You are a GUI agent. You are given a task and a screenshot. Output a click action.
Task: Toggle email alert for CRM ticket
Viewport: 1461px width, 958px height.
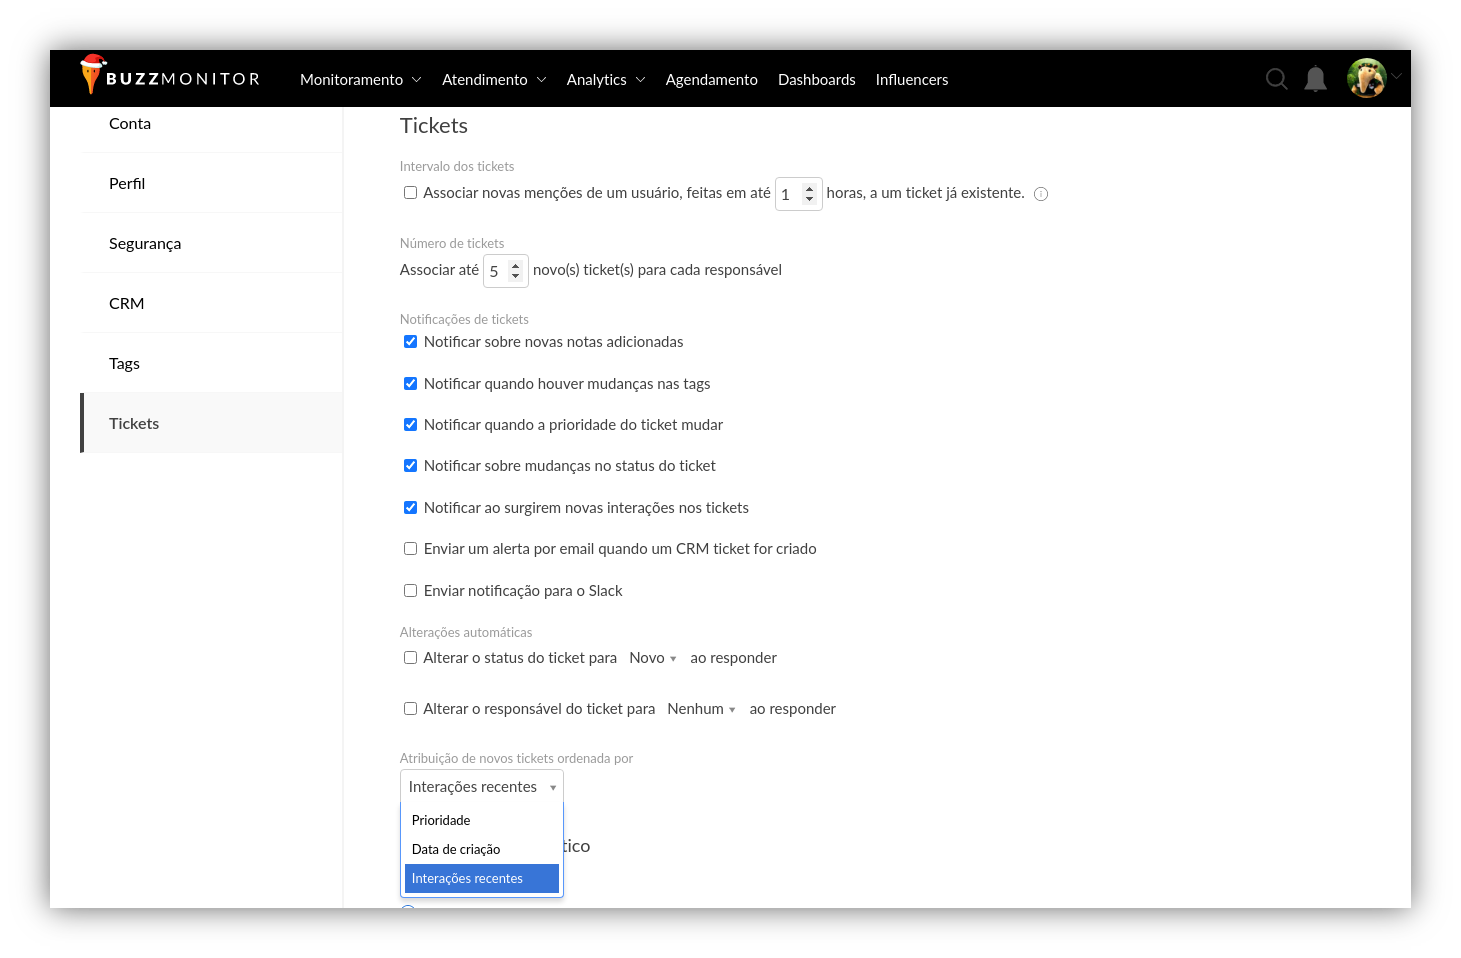pyautogui.click(x=410, y=549)
